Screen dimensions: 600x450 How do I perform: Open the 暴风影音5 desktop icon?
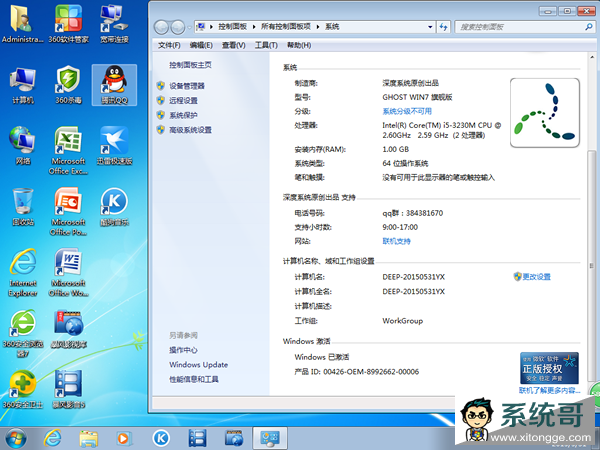tap(68, 390)
